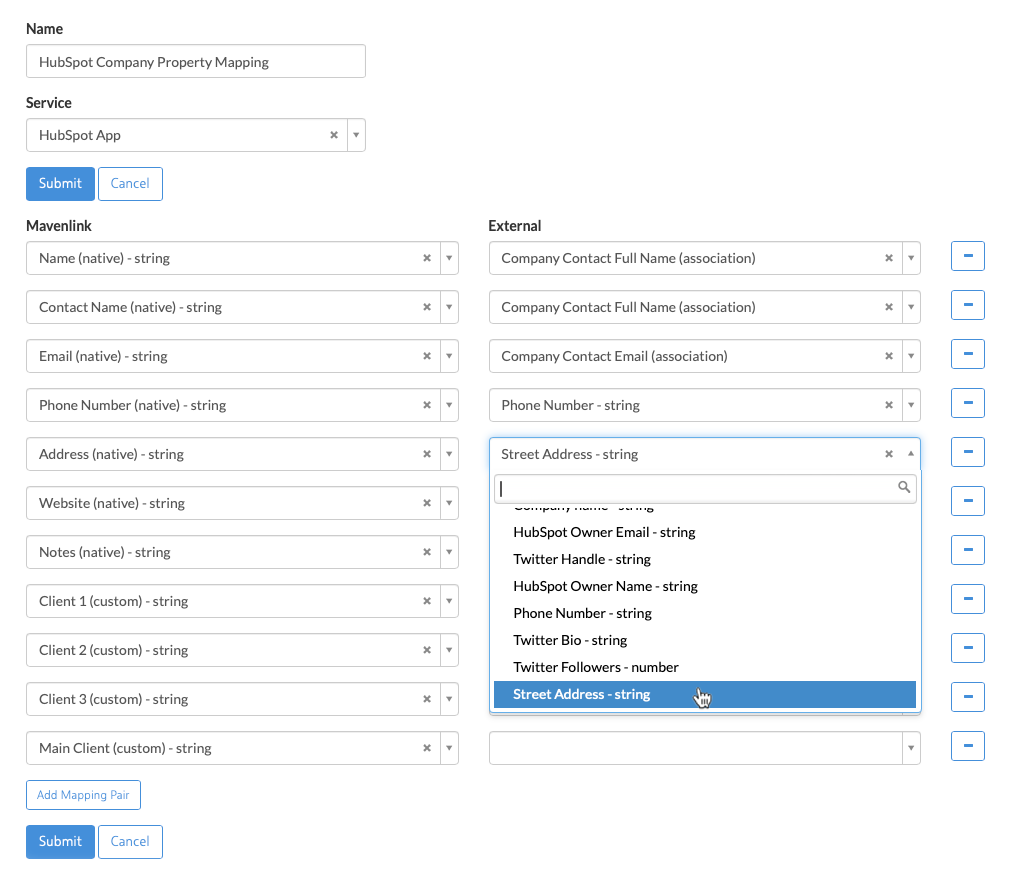This screenshot has width=1020, height=887.
Task: Clear the Name (native) Mavenlink field
Action: [427, 258]
